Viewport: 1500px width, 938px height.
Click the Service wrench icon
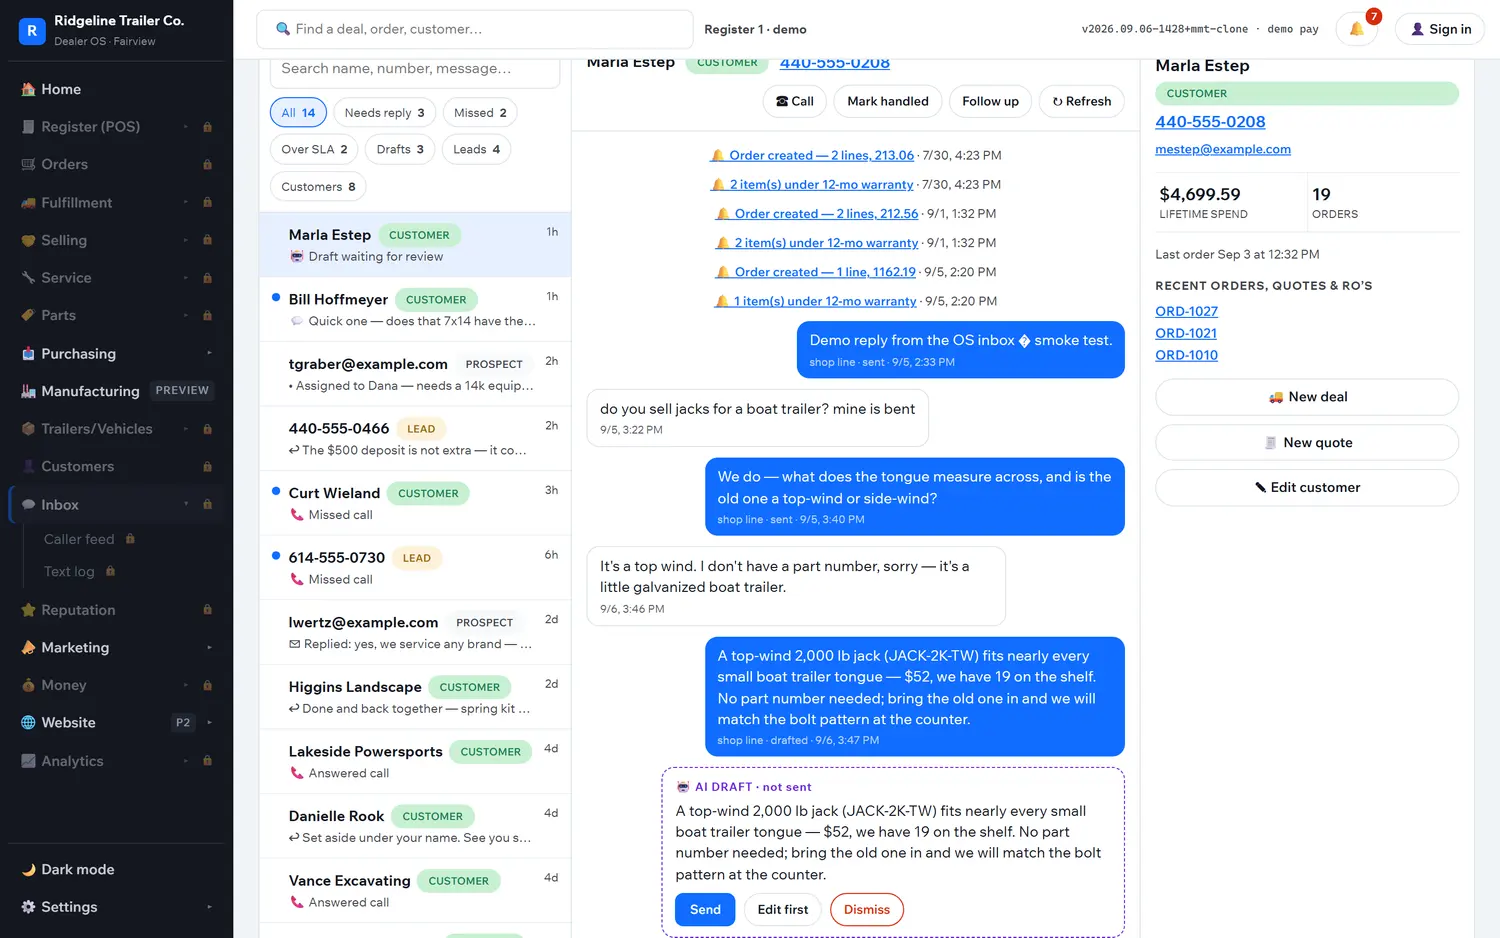[28, 278]
